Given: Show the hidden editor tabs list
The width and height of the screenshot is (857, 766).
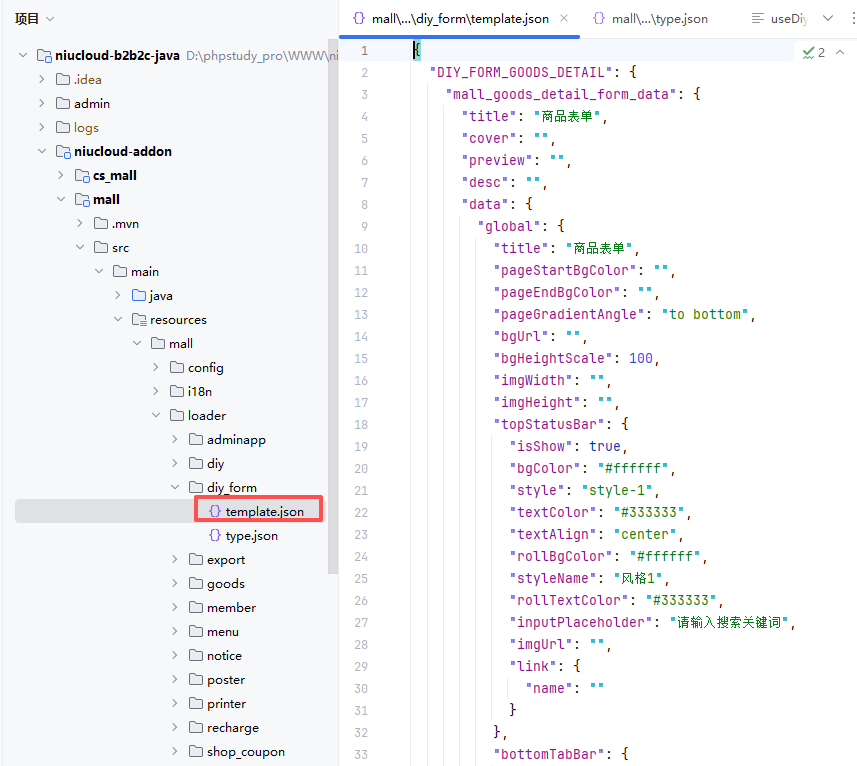Looking at the screenshot, I should point(828,18).
